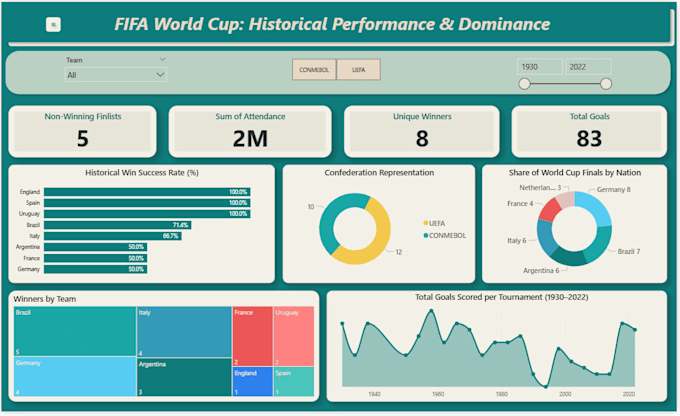Viewport: 680px width, 416px height.
Task: Click the left year slider handle
Action: click(x=524, y=84)
